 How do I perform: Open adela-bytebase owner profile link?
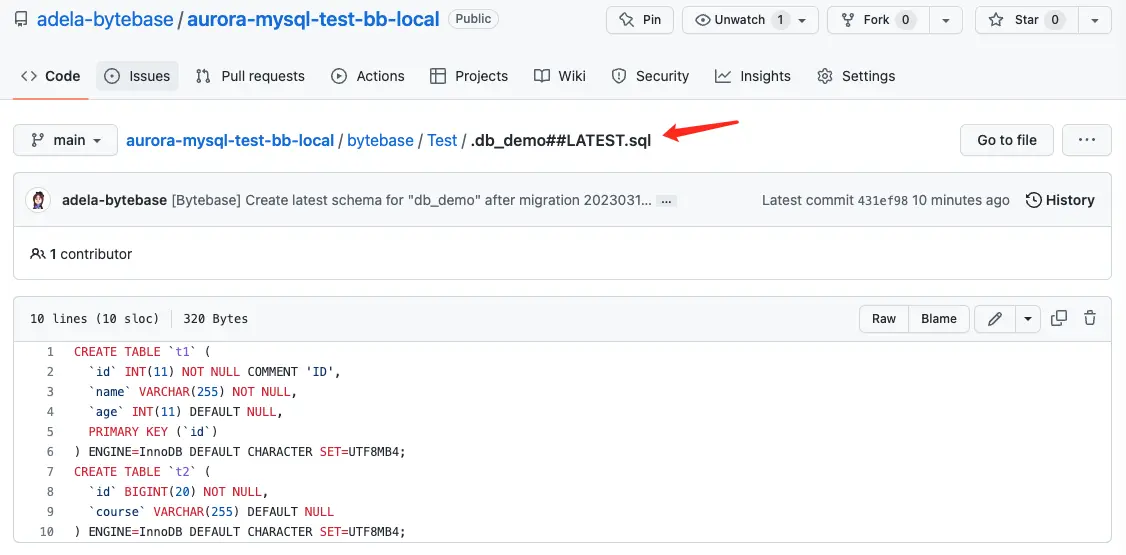point(105,19)
